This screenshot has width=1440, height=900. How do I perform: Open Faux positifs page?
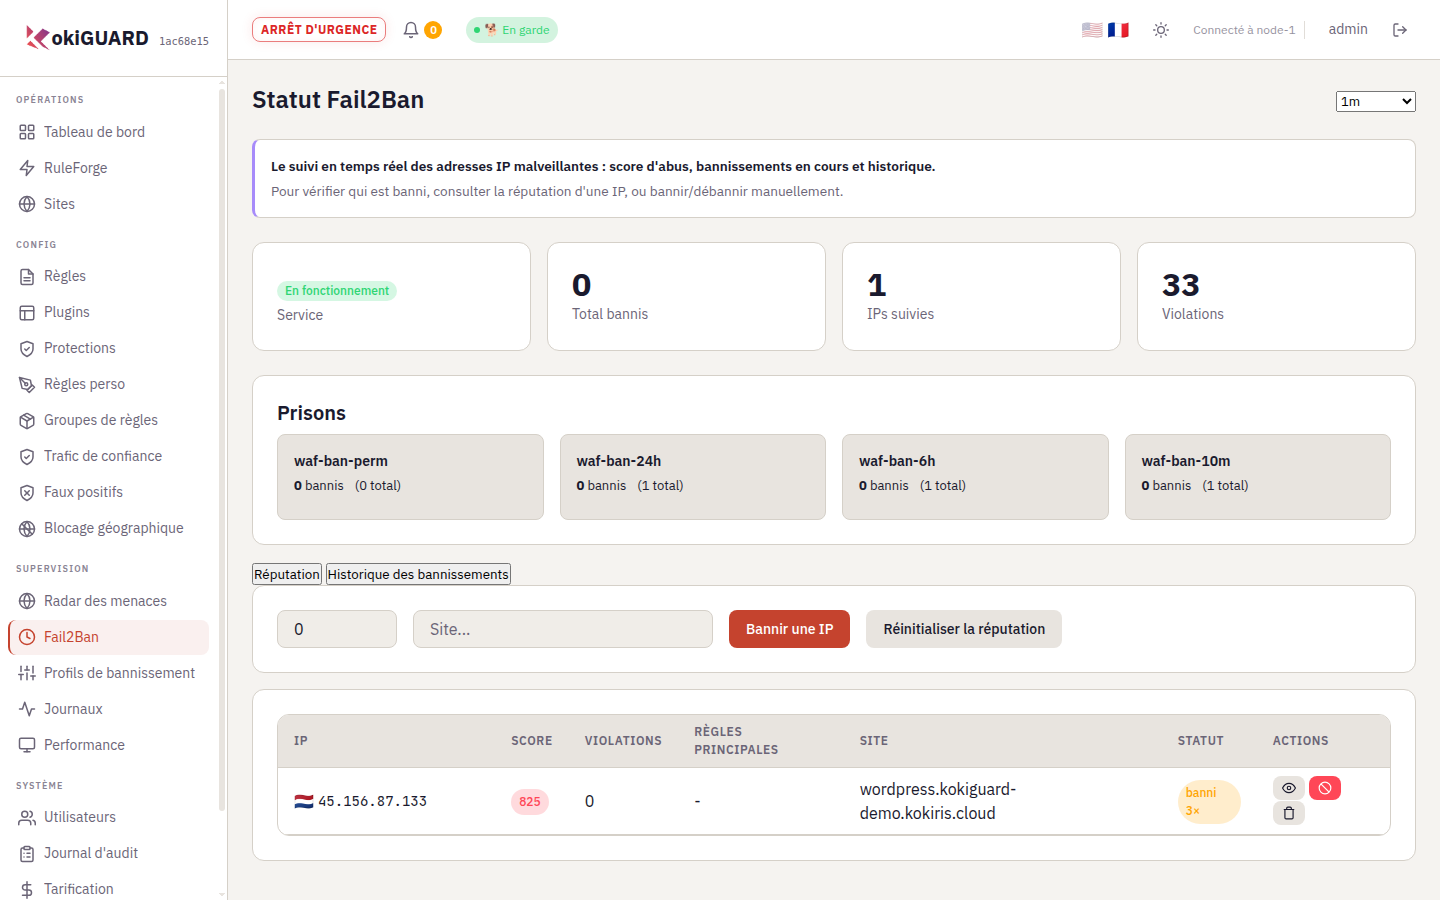tap(108, 492)
